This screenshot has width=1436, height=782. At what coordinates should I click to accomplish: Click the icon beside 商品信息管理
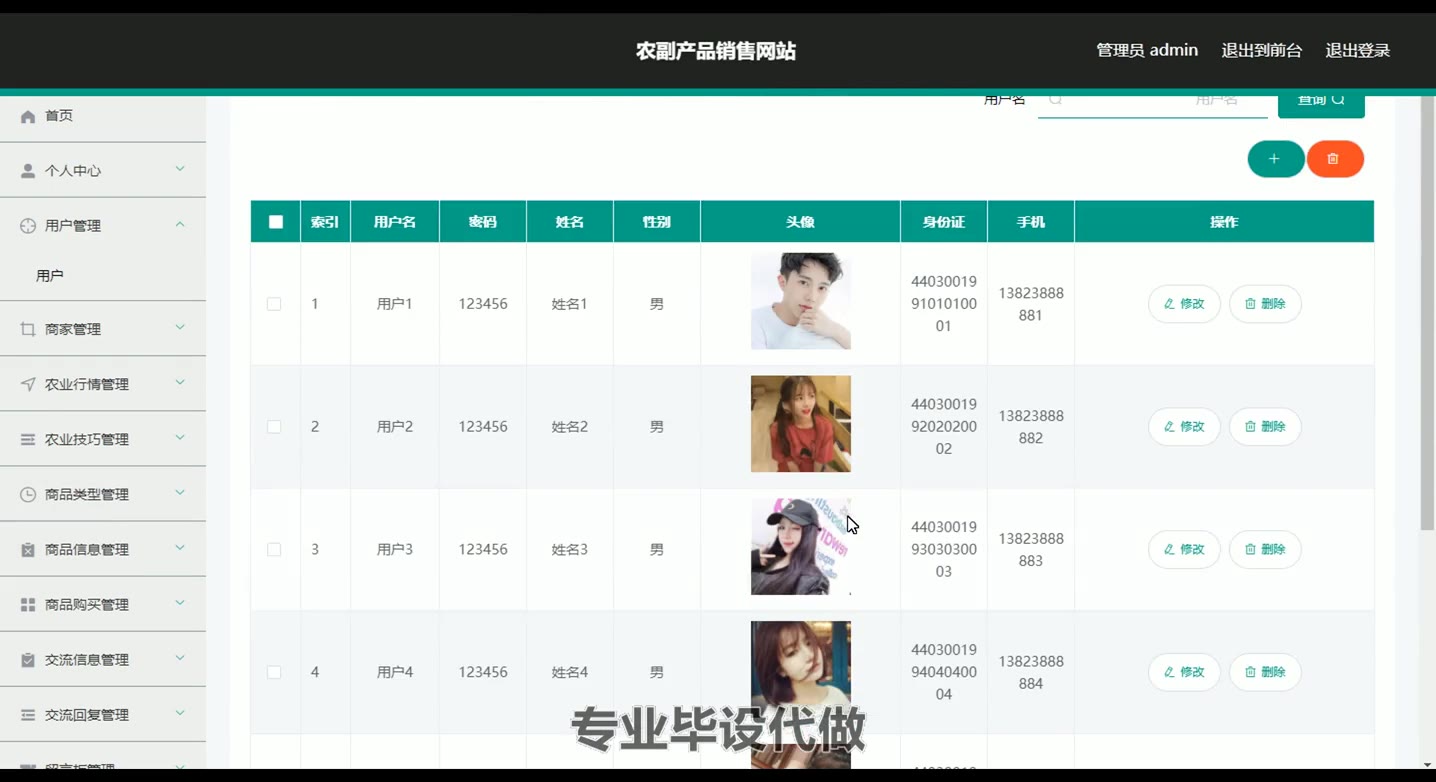click(x=28, y=550)
